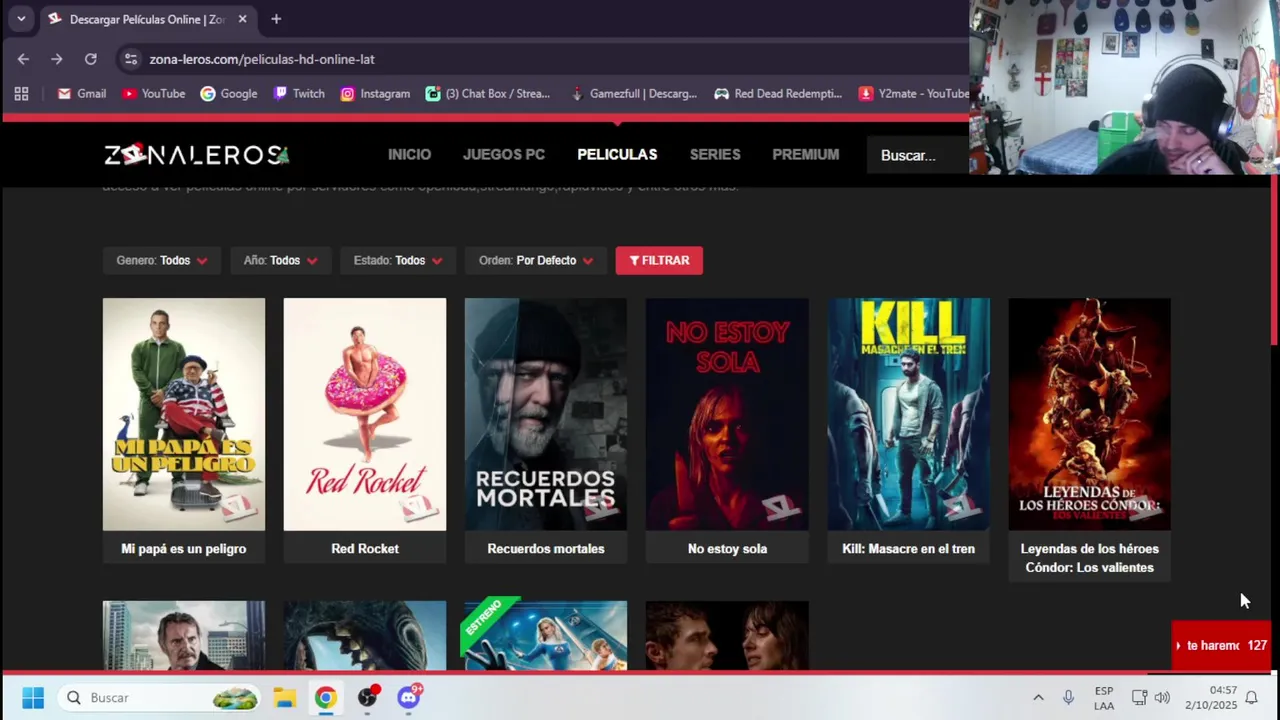Open Mi papá es un peligro poster
This screenshot has width=1280, height=720.
pyautogui.click(x=184, y=414)
